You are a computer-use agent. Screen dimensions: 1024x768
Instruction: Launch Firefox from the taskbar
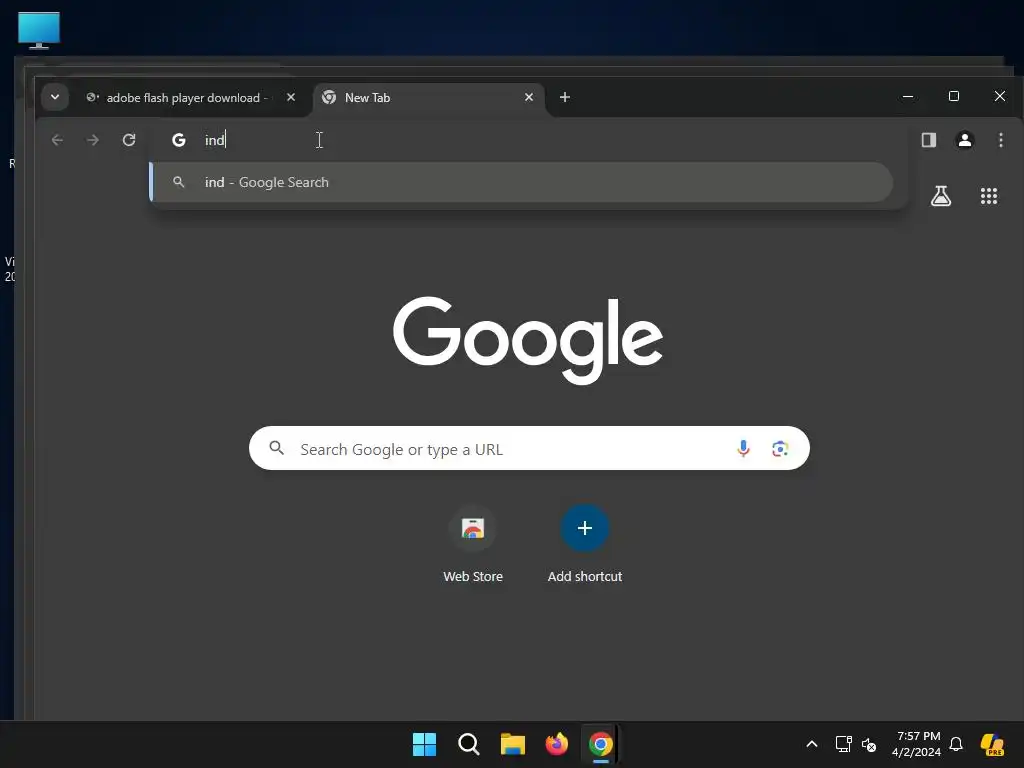pyautogui.click(x=556, y=744)
